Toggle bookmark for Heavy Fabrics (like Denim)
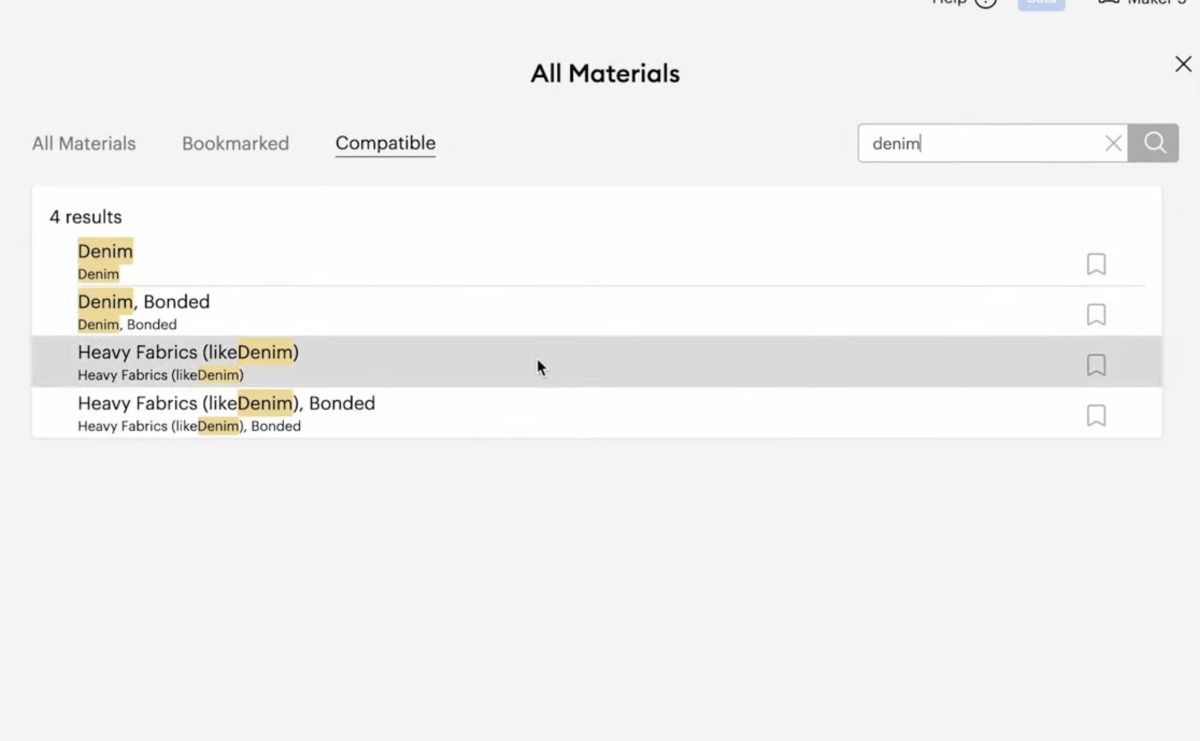1200x741 pixels. (x=1096, y=365)
